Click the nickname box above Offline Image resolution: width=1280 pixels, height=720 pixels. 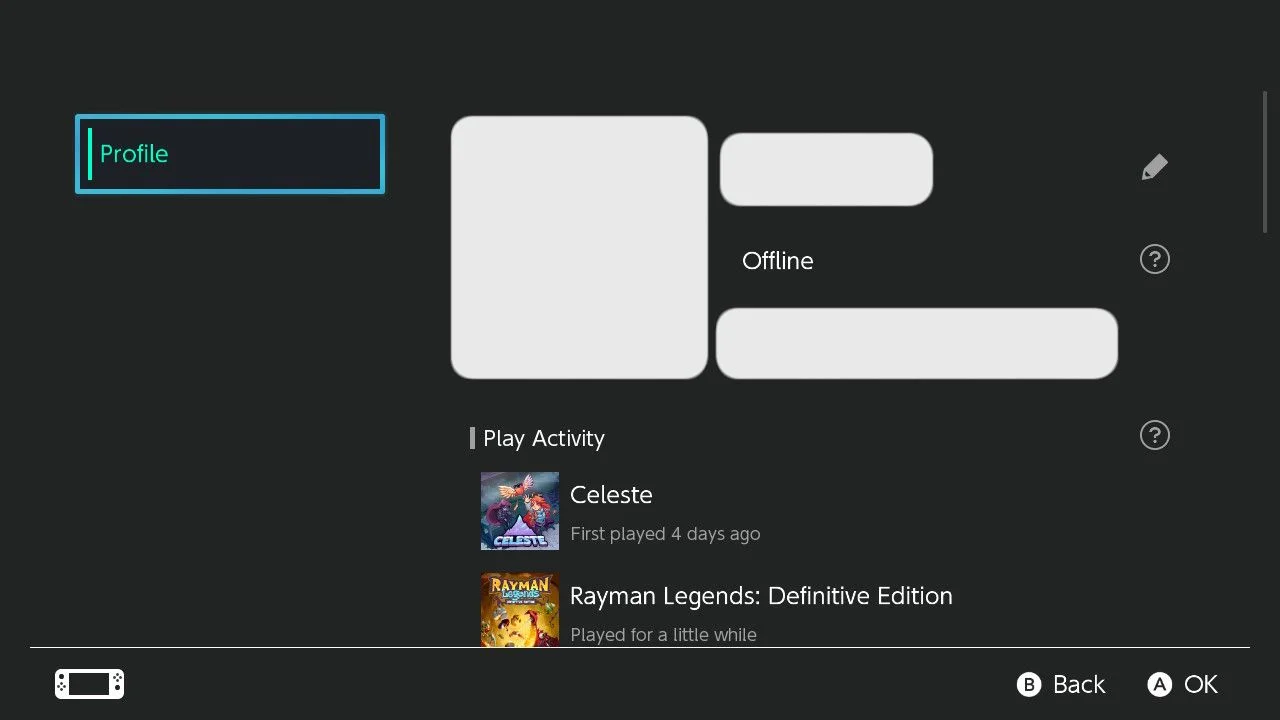826,169
